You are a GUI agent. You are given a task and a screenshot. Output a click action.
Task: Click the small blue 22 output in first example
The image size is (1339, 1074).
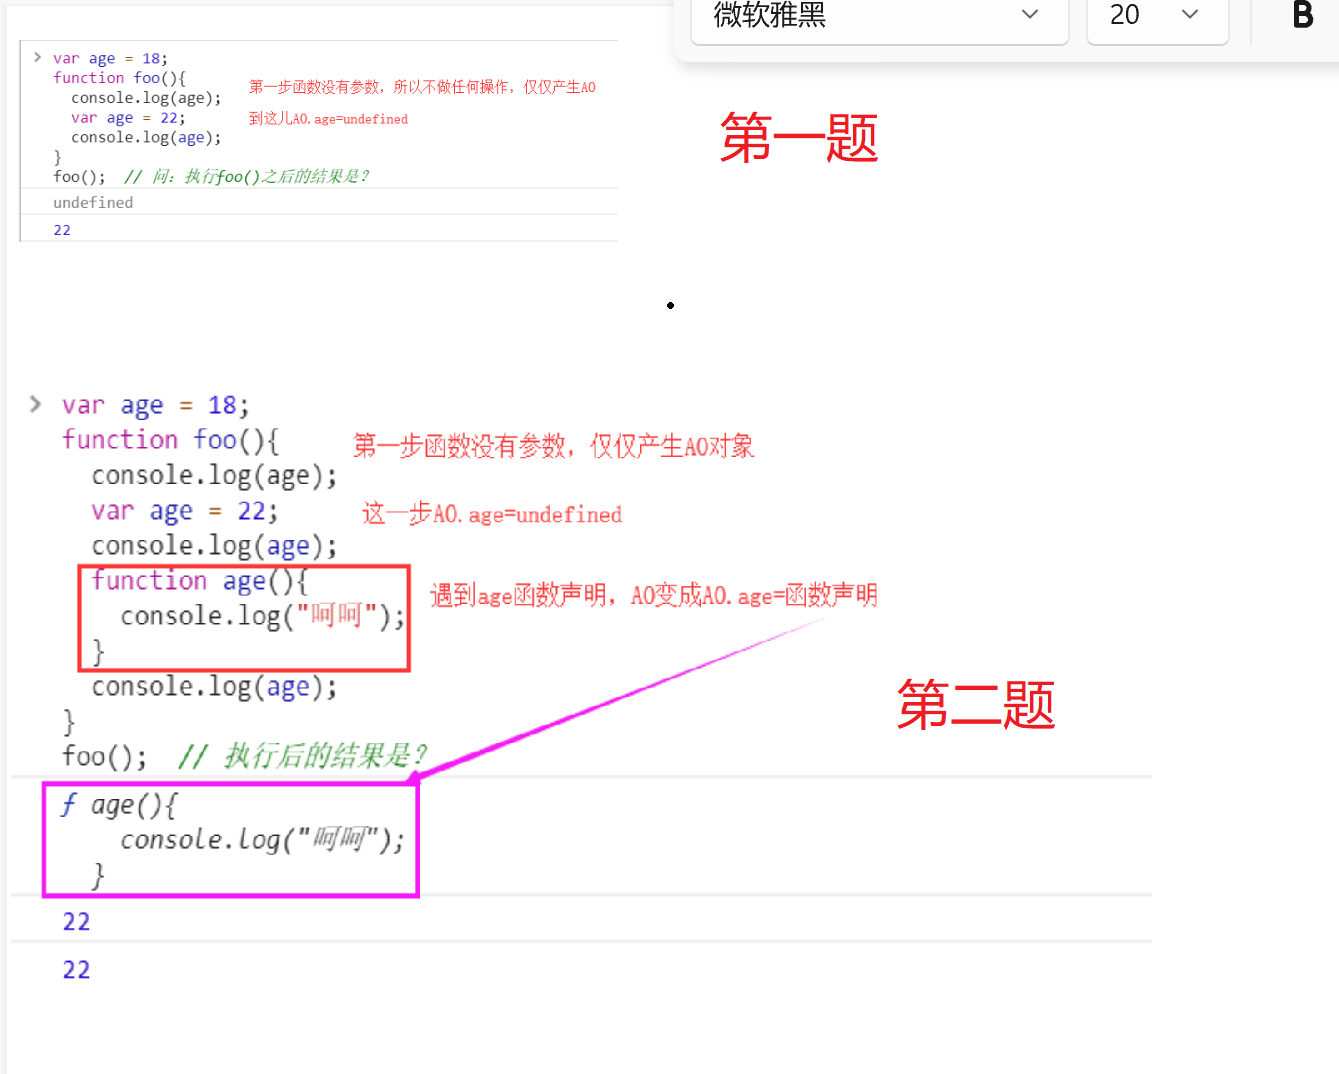[x=62, y=230]
